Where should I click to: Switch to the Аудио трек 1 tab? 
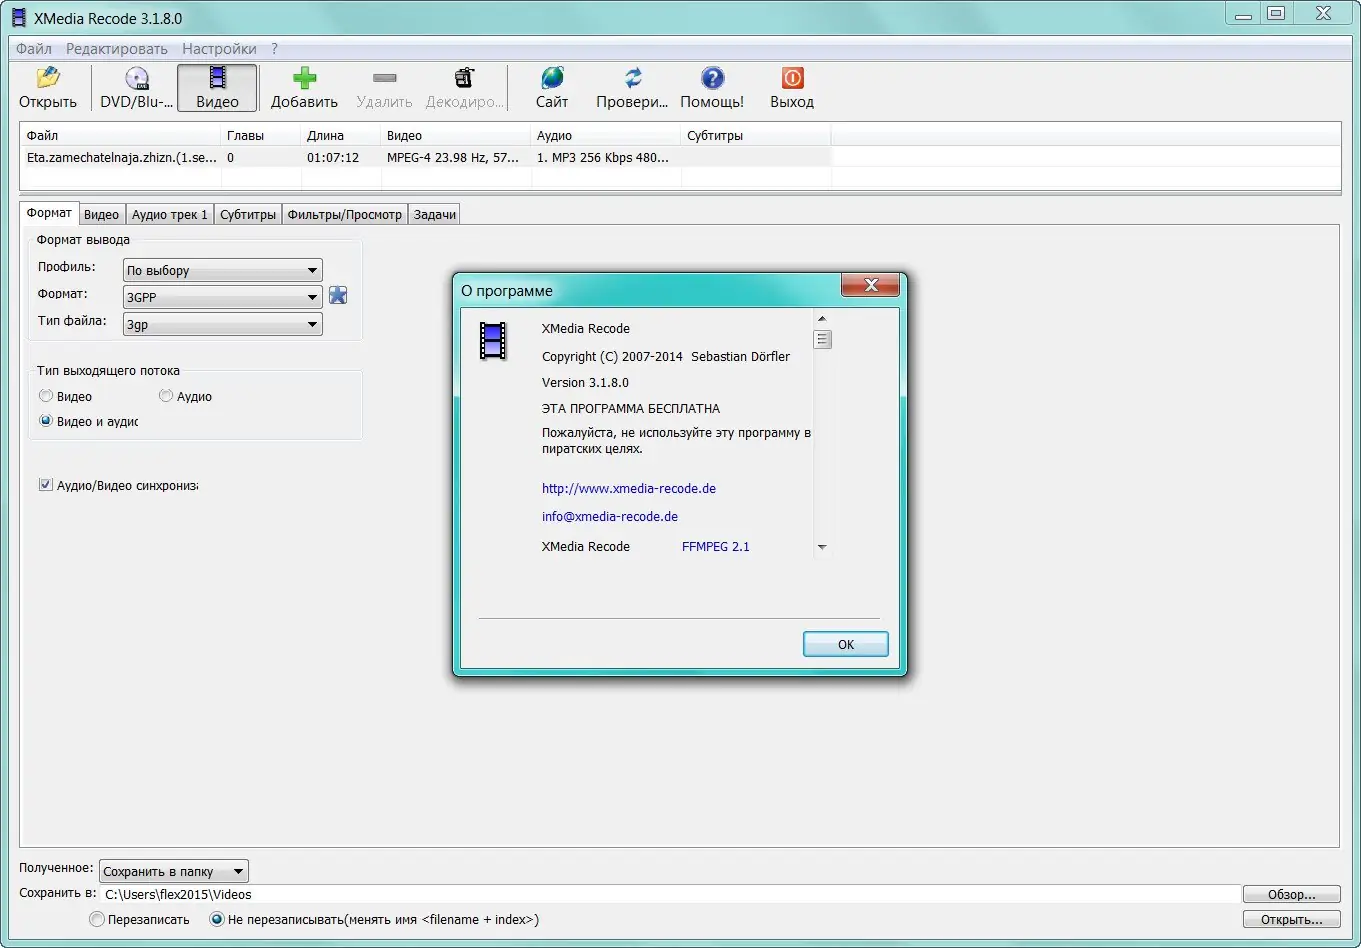click(170, 214)
